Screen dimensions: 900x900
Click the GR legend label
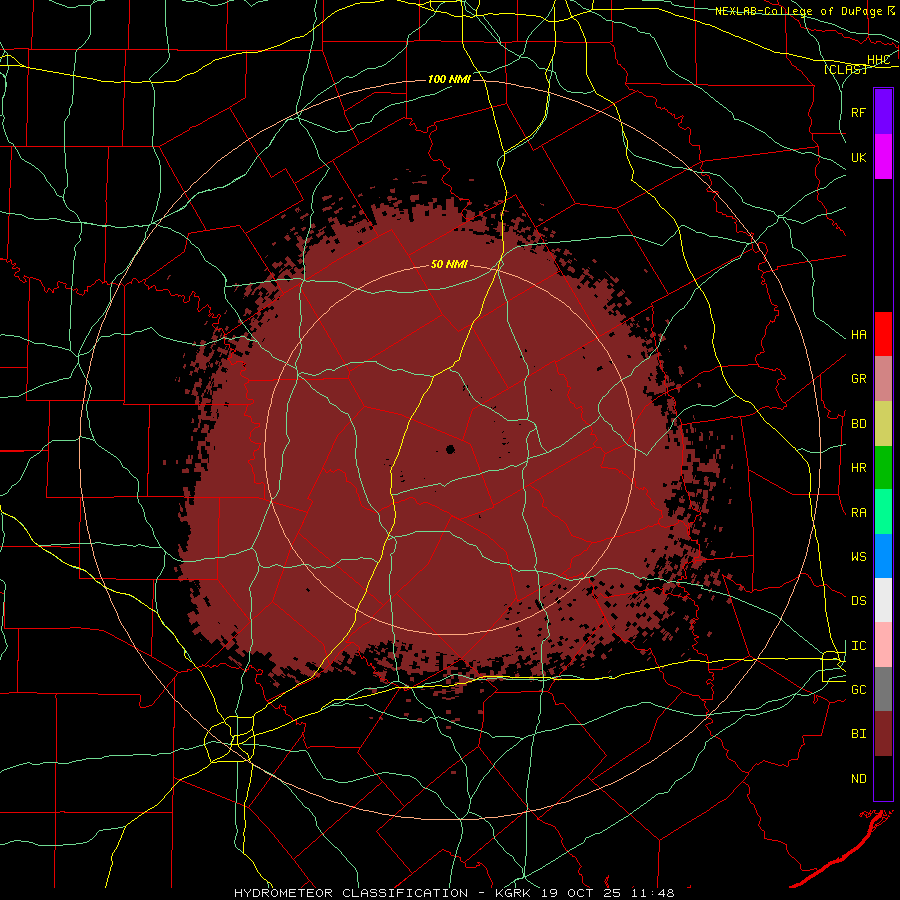(x=858, y=379)
